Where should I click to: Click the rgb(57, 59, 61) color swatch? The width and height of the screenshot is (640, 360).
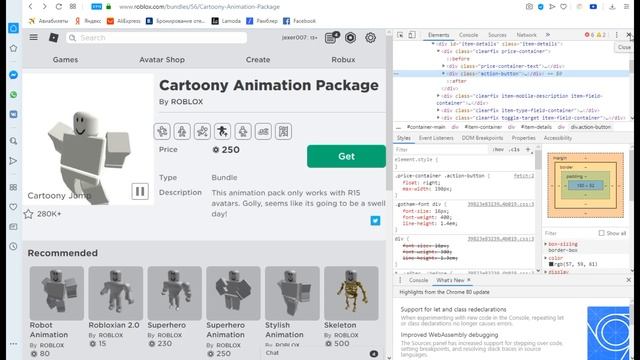551,264
